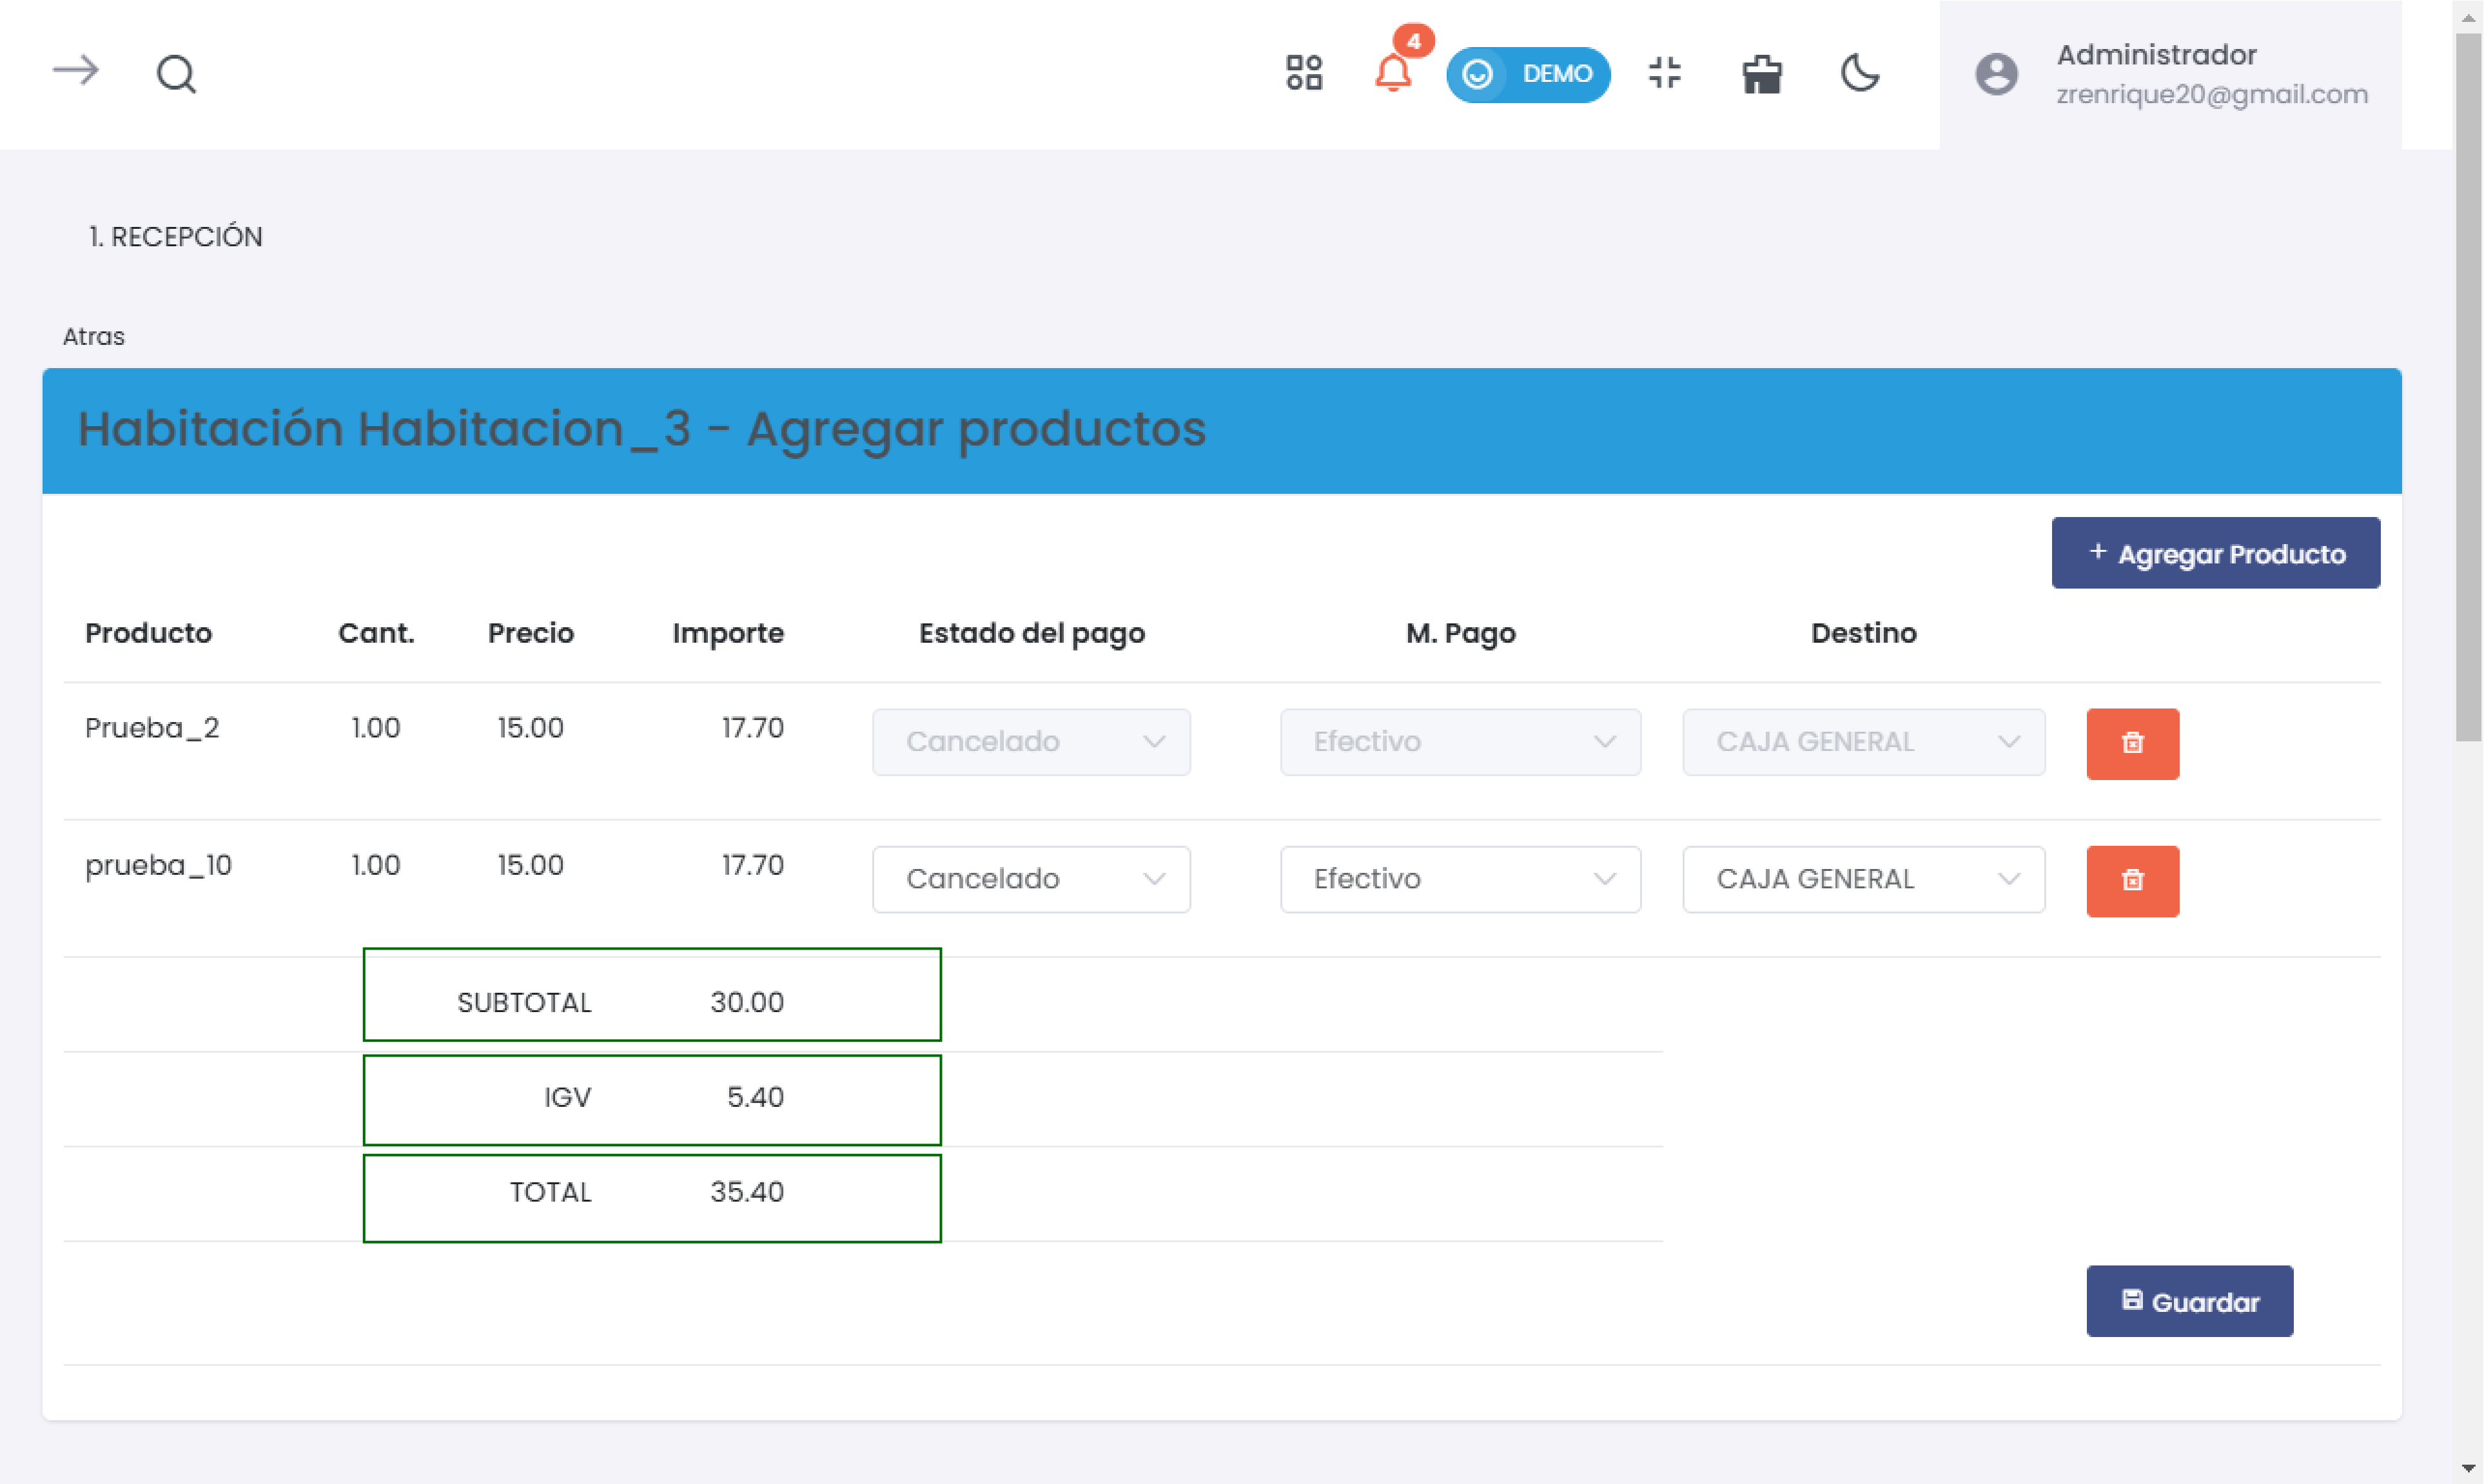
Task: Open the search magnifier icon
Action: (176, 74)
